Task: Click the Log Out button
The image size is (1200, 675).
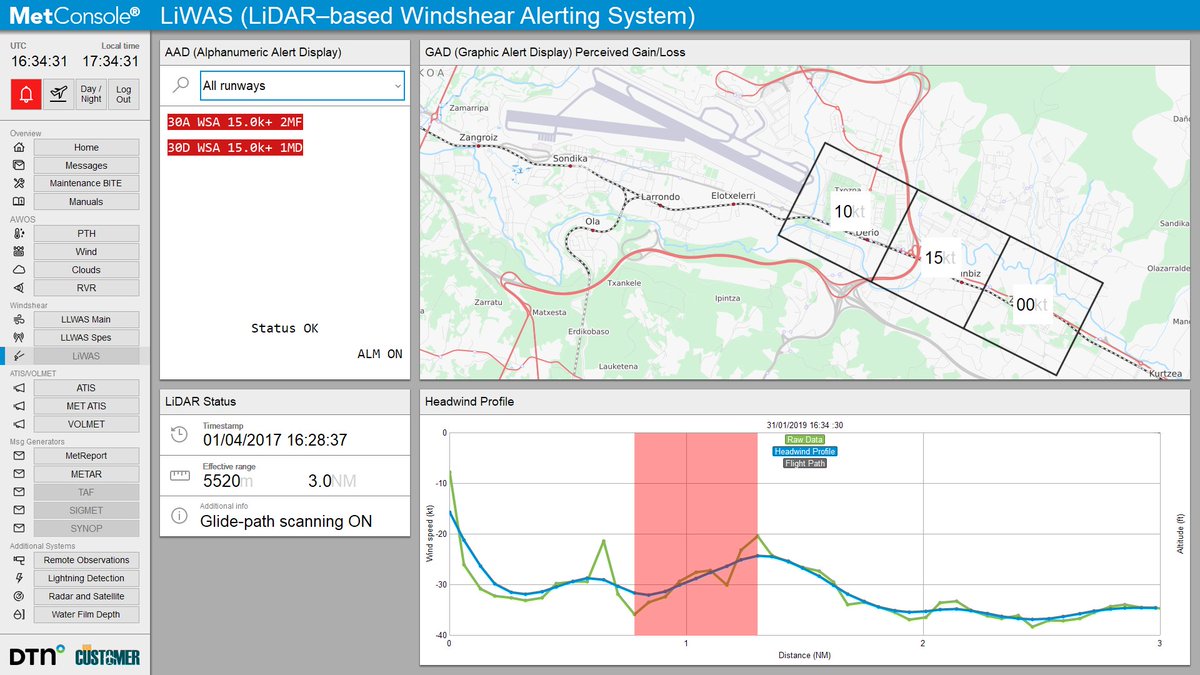Action: [x=123, y=93]
